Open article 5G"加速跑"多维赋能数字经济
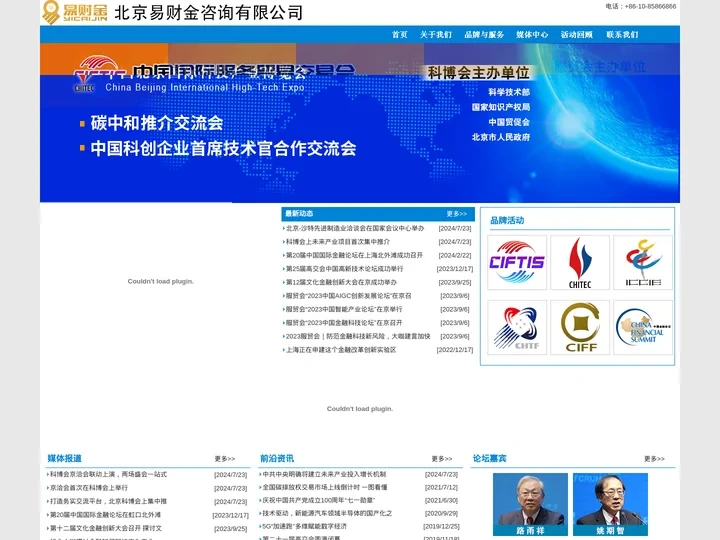This screenshot has width=720, height=540. pos(304,526)
